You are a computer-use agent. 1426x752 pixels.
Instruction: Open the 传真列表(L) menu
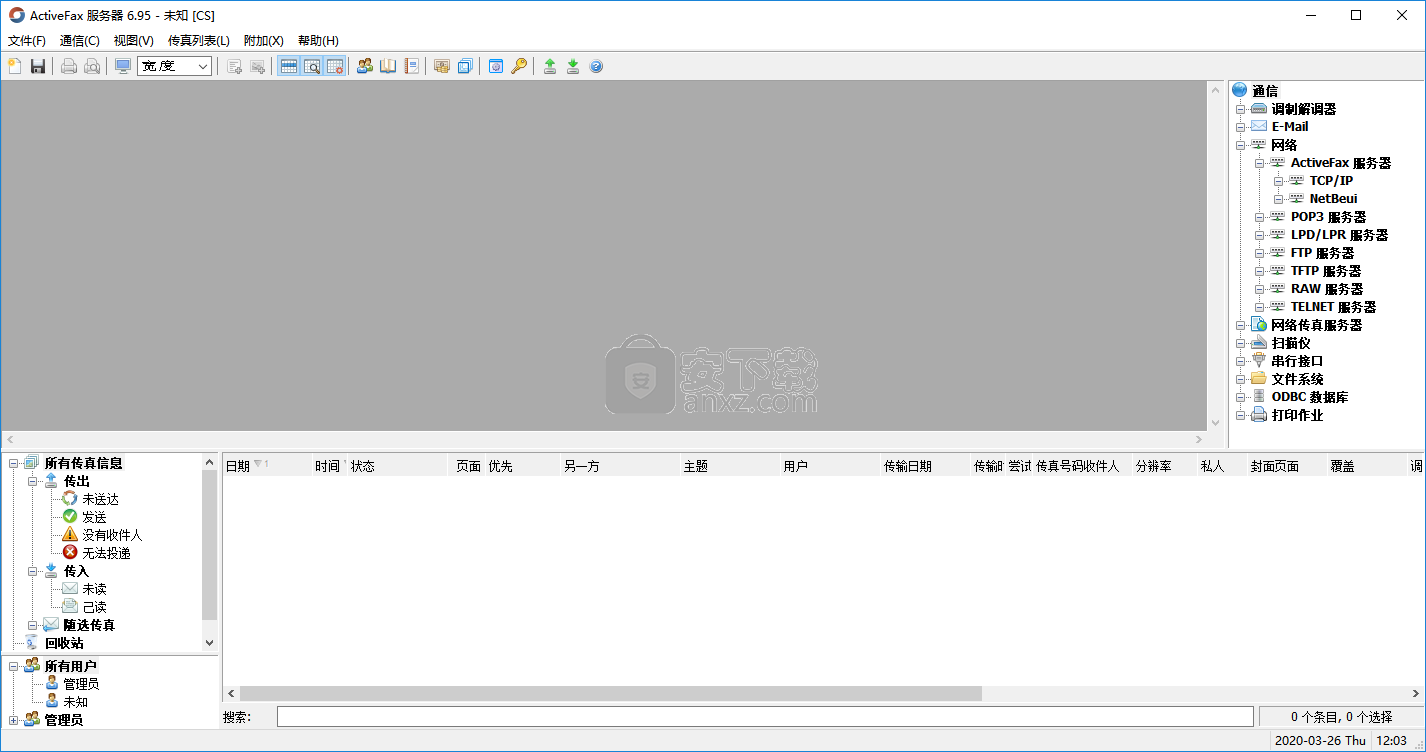[x=199, y=41]
